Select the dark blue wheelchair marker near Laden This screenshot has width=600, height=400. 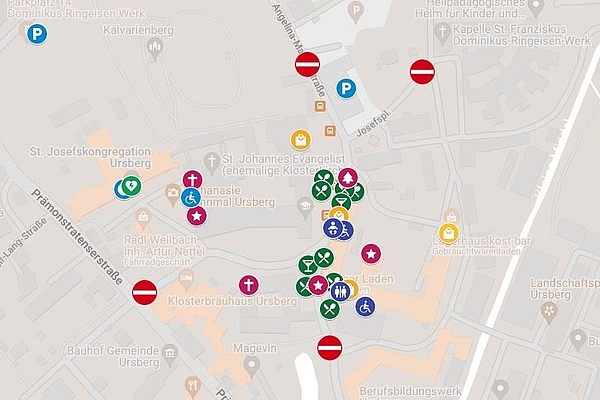click(x=365, y=307)
